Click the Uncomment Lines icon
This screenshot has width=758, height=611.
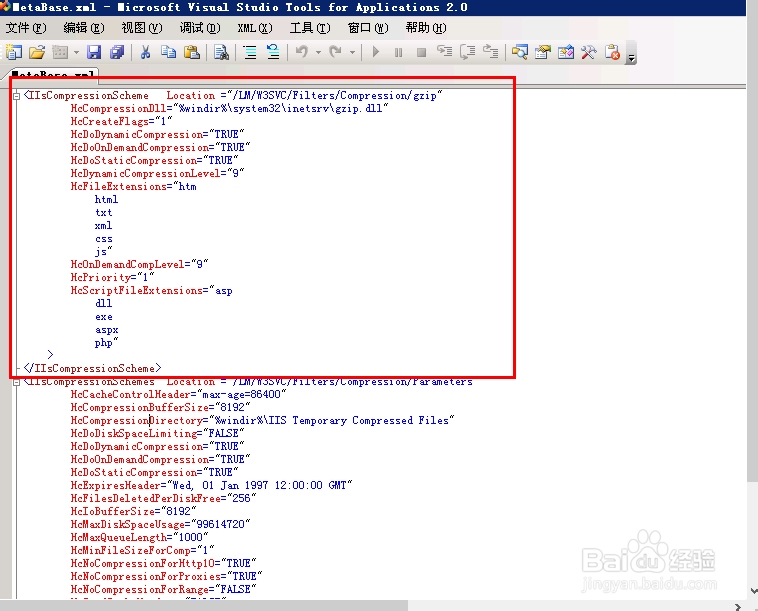[x=273, y=52]
